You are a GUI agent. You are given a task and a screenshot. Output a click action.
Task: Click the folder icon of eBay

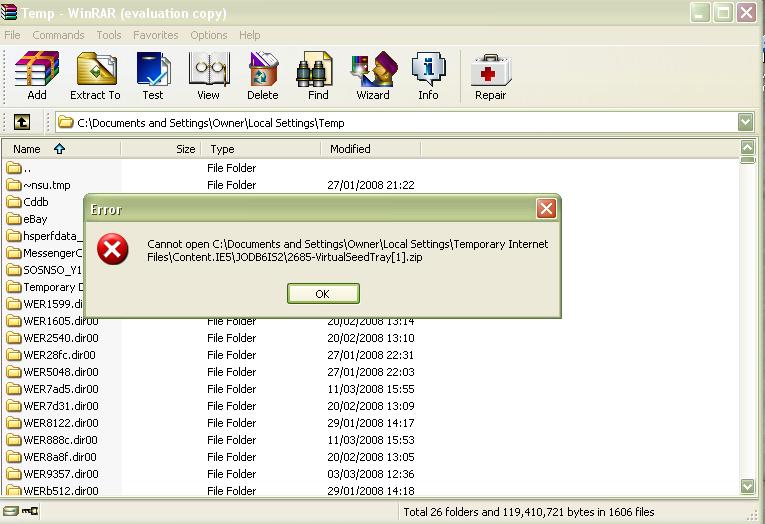14,219
